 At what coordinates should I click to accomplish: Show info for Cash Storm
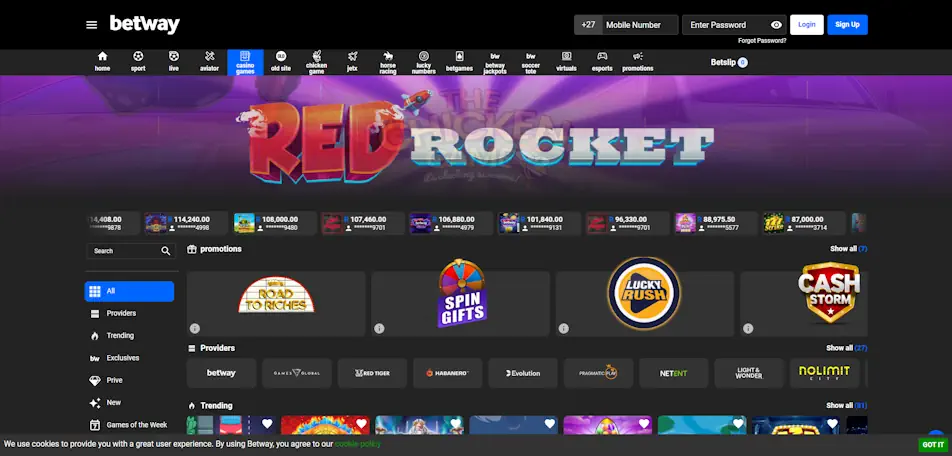[x=748, y=328]
